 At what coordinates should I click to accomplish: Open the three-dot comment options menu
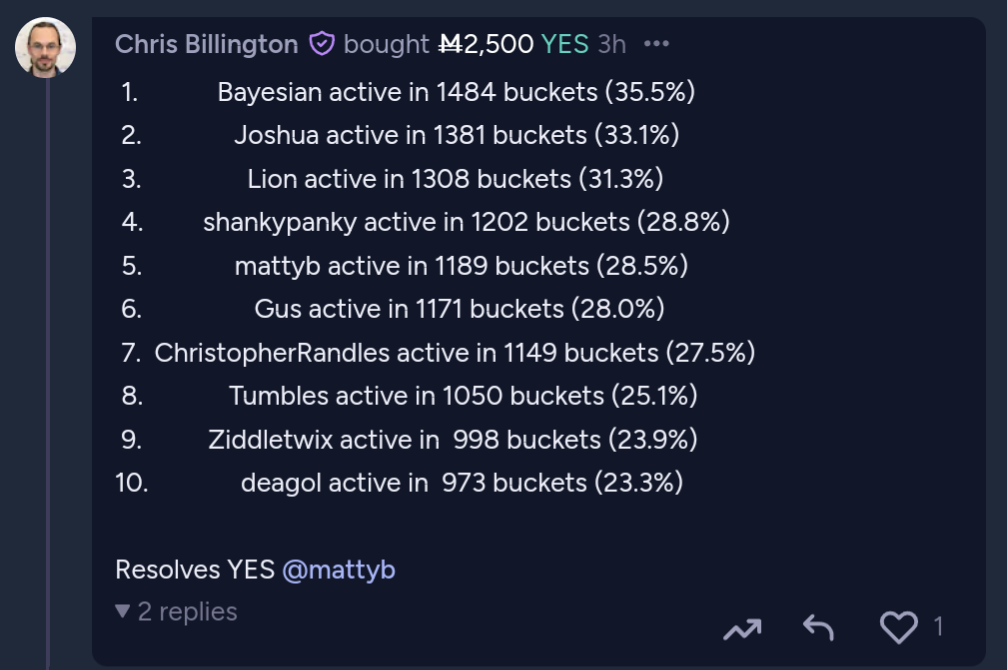click(x=656, y=44)
